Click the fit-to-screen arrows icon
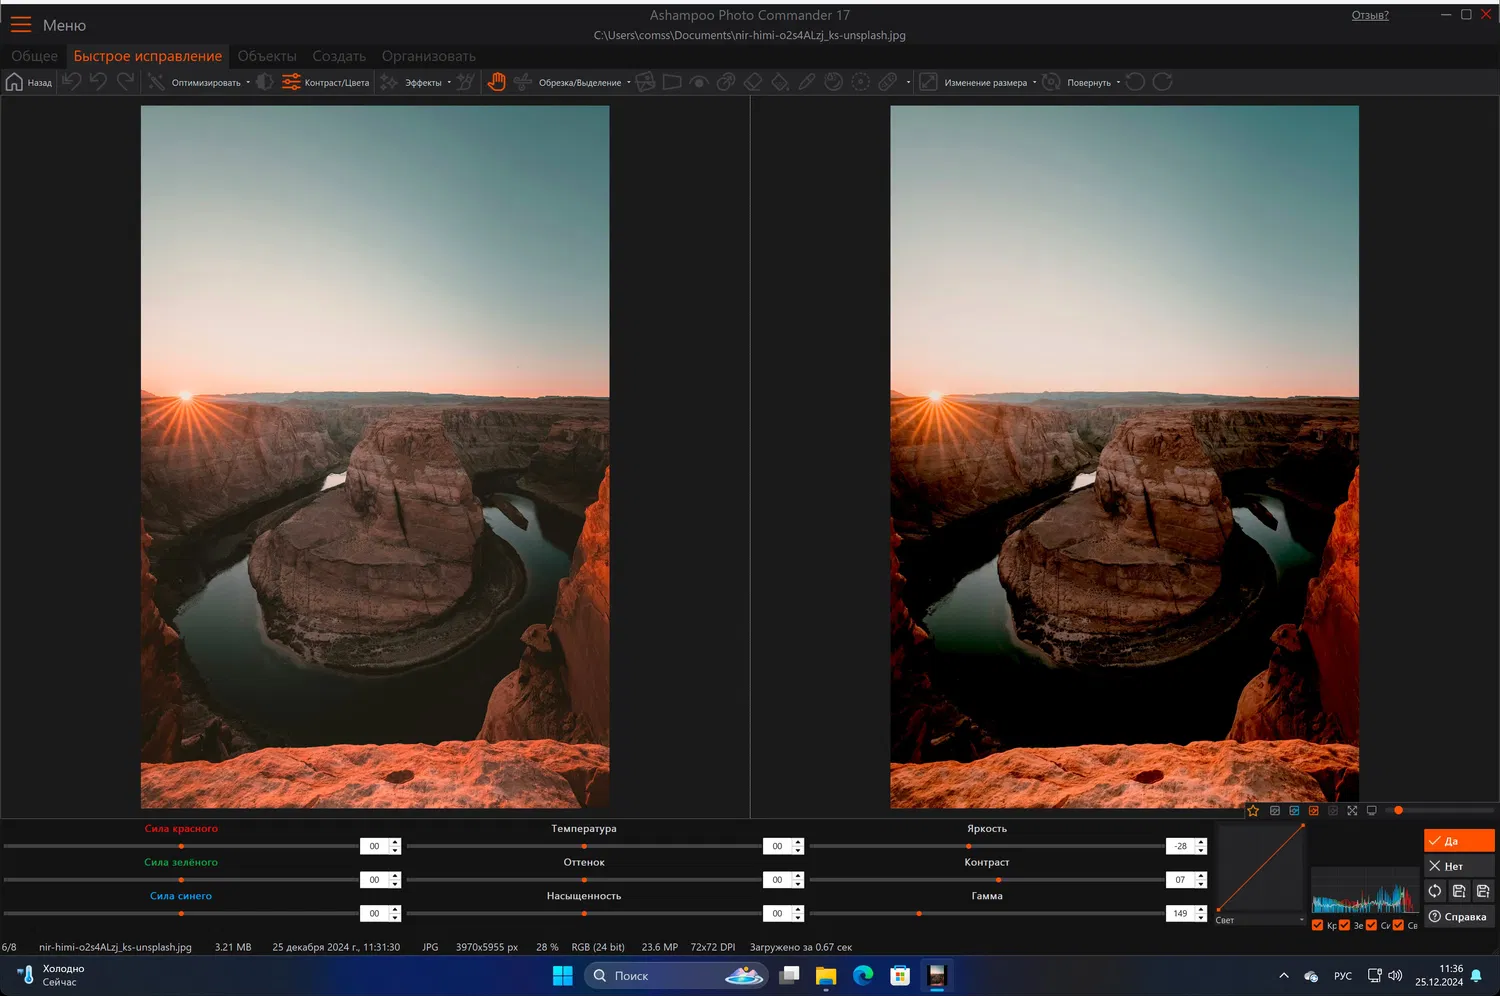The image size is (1500, 996). pyautogui.click(x=1352, y=811)
